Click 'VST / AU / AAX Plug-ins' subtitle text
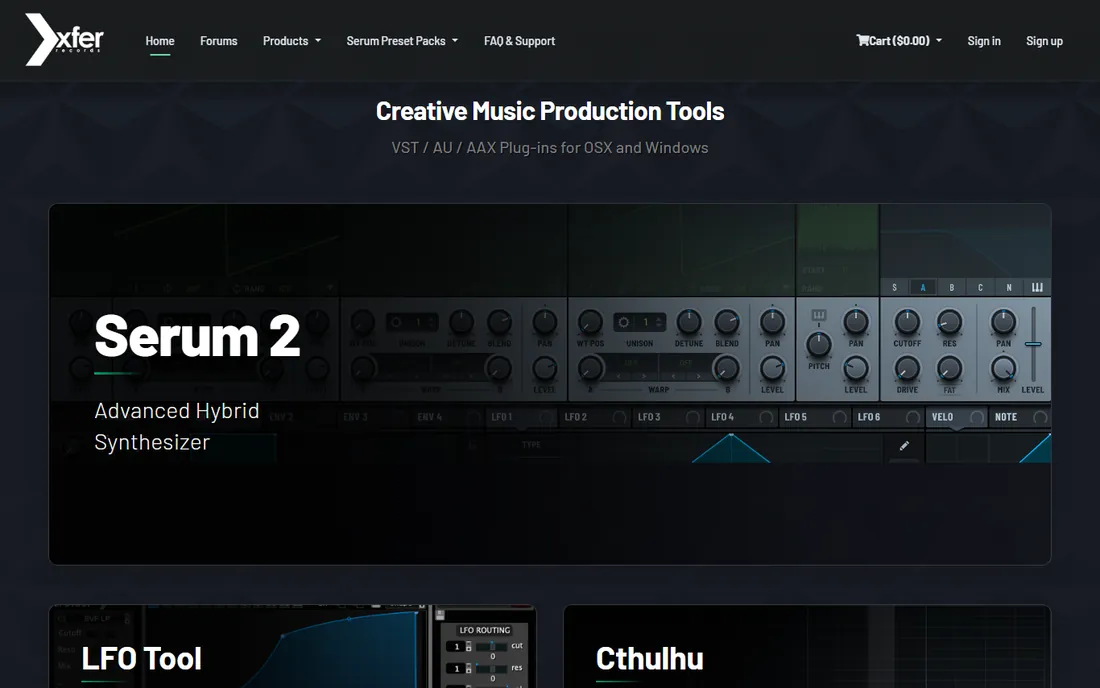This screenshot has width=1100, height=688. (x=550, y=148)
